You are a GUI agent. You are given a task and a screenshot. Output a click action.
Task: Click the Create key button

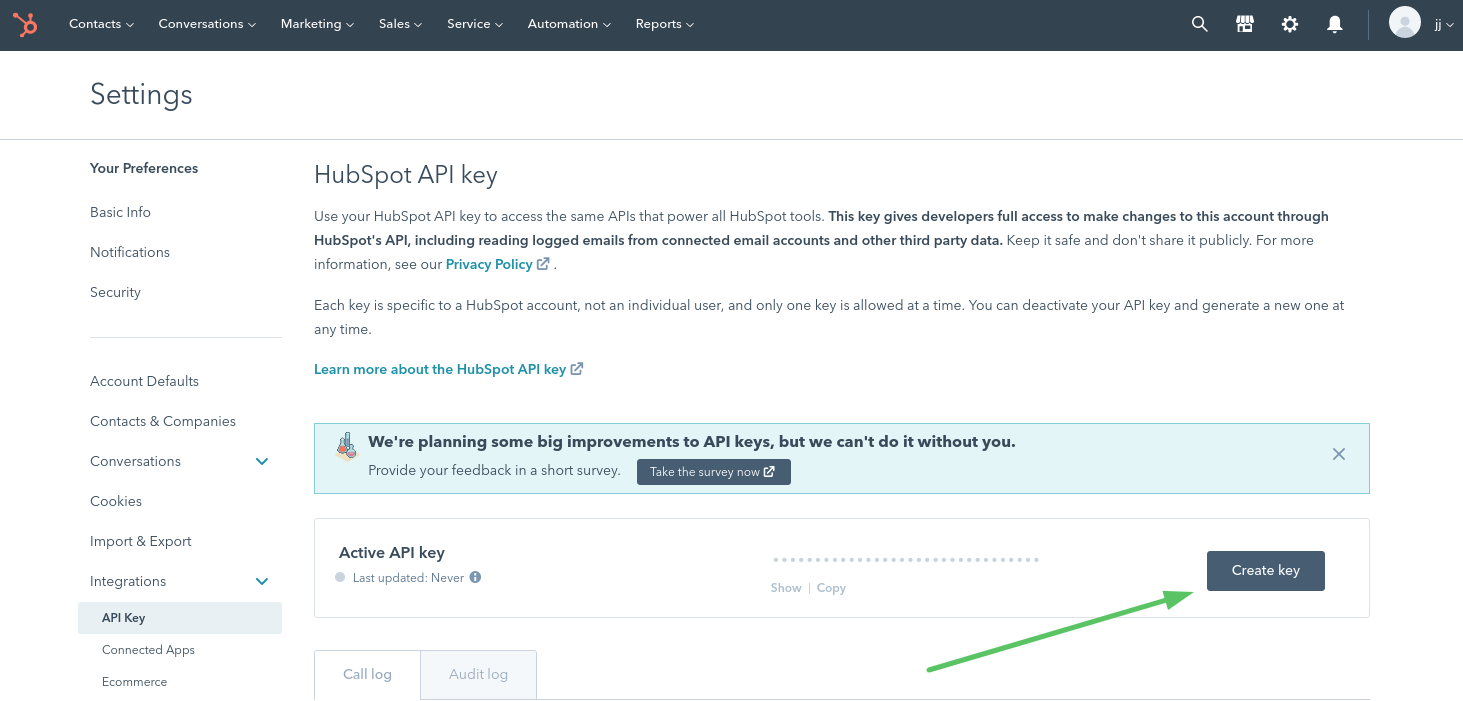pyautogui.click(x=1266, y=571)
